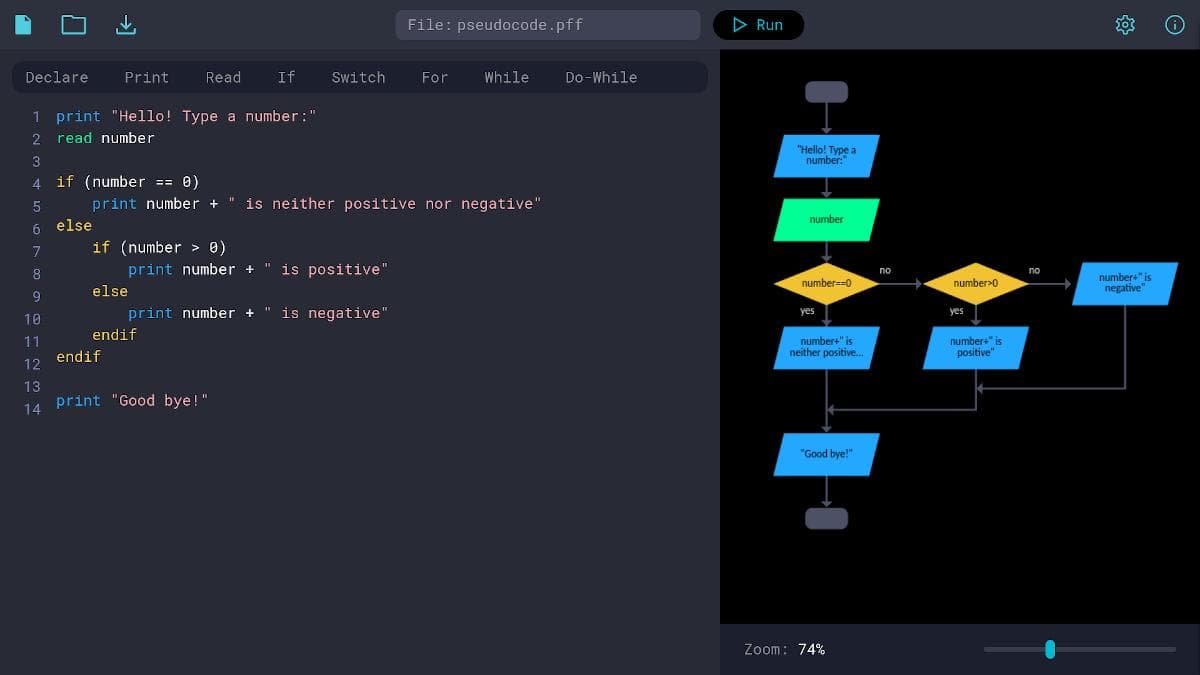Click the file name field pseudocode.pff

[x=547, y=25]
